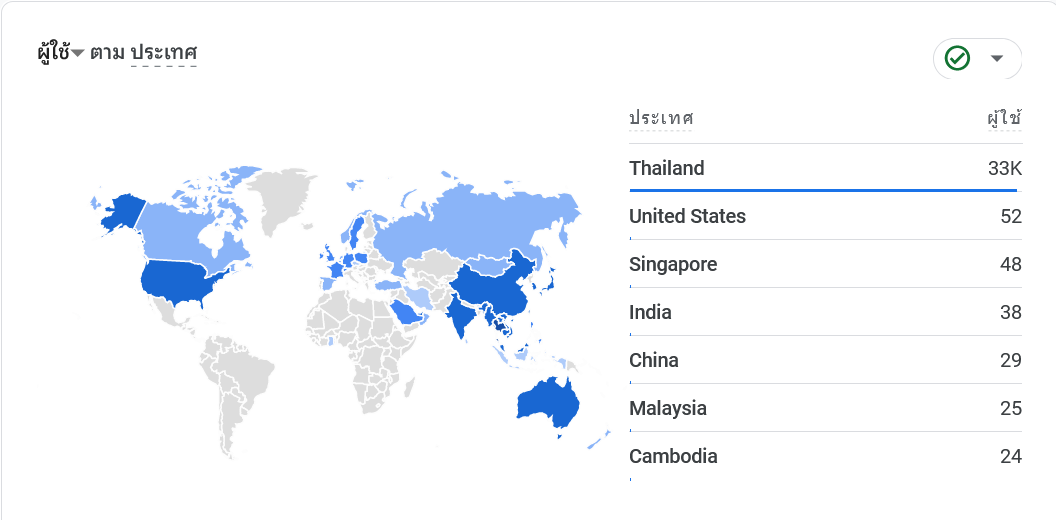Click the ประเทศ column header
Screen dimensions: 1056x520
click(661, 119)
